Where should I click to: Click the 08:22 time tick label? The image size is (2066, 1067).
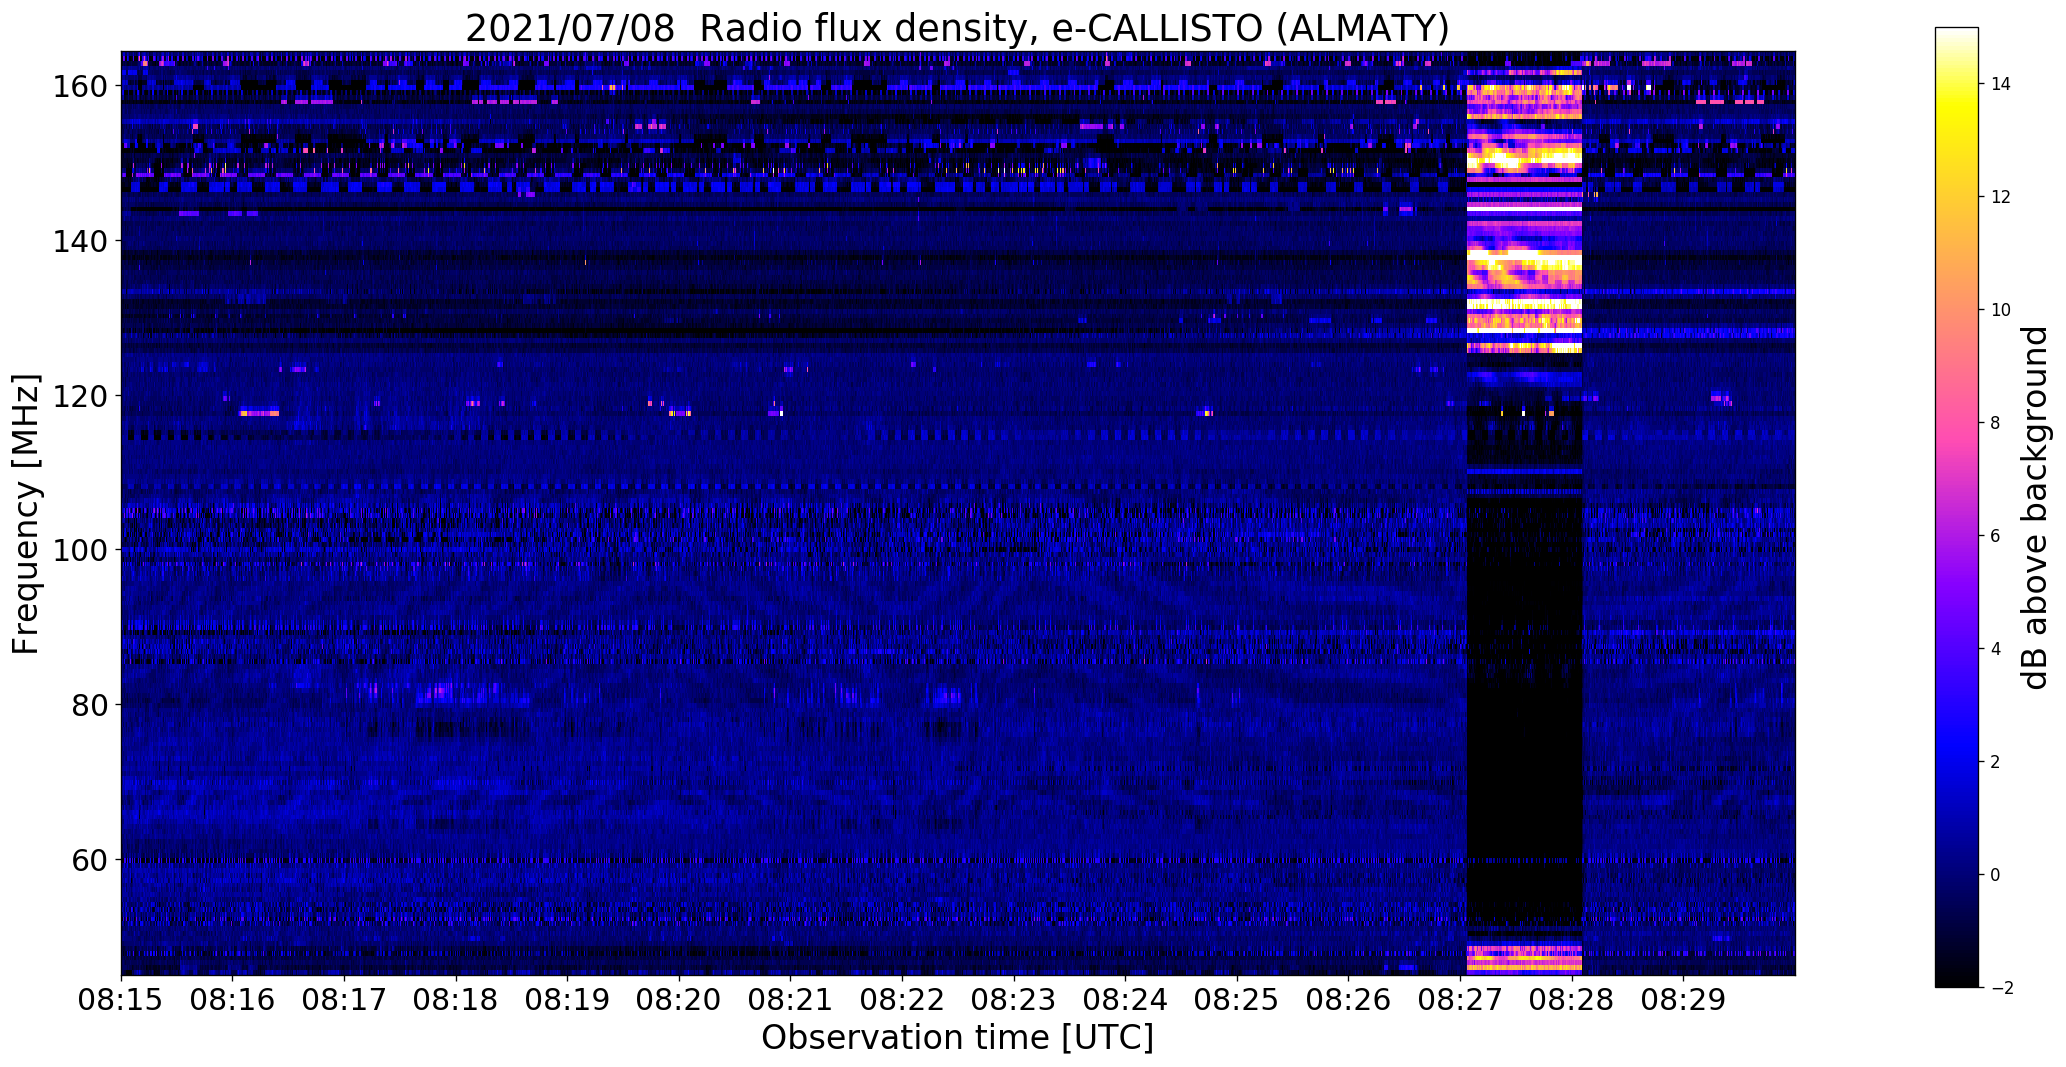tap(902, 1000)
